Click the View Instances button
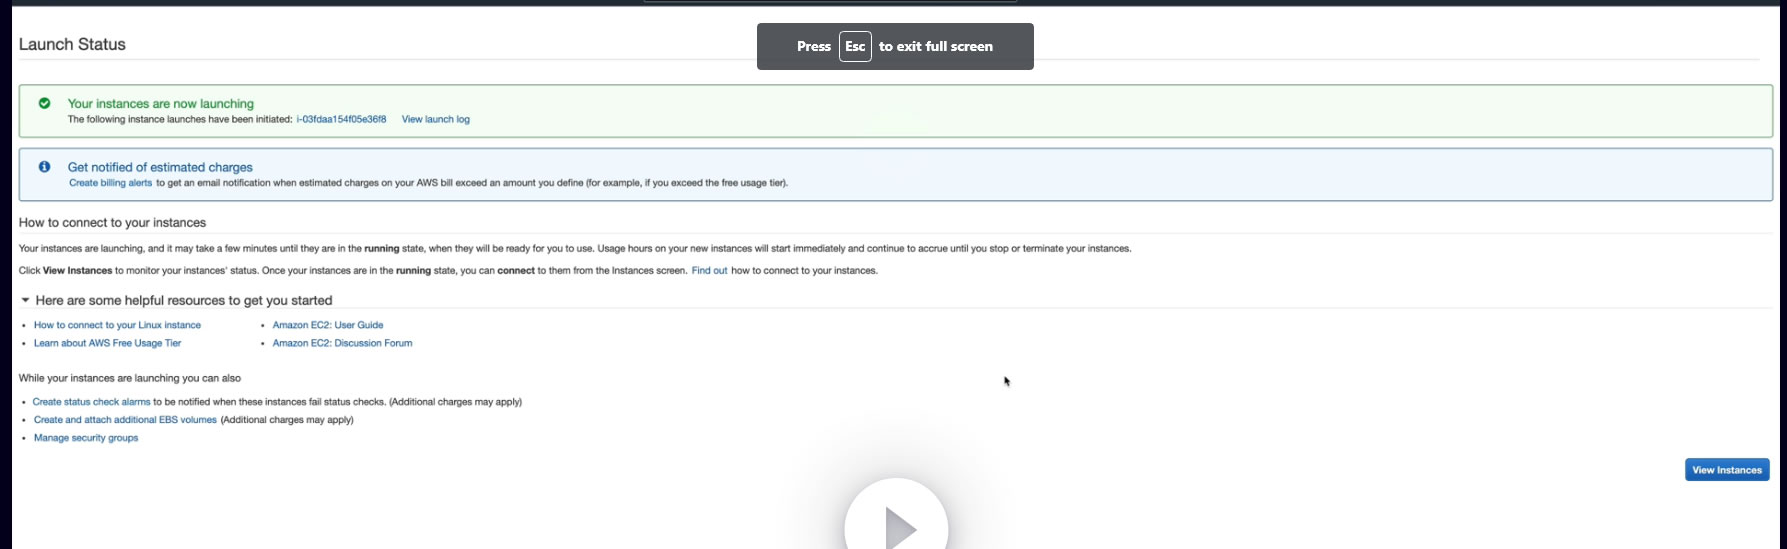Image resolution: width=1787 pixels, height=549 pixels. click(1727, 470)
